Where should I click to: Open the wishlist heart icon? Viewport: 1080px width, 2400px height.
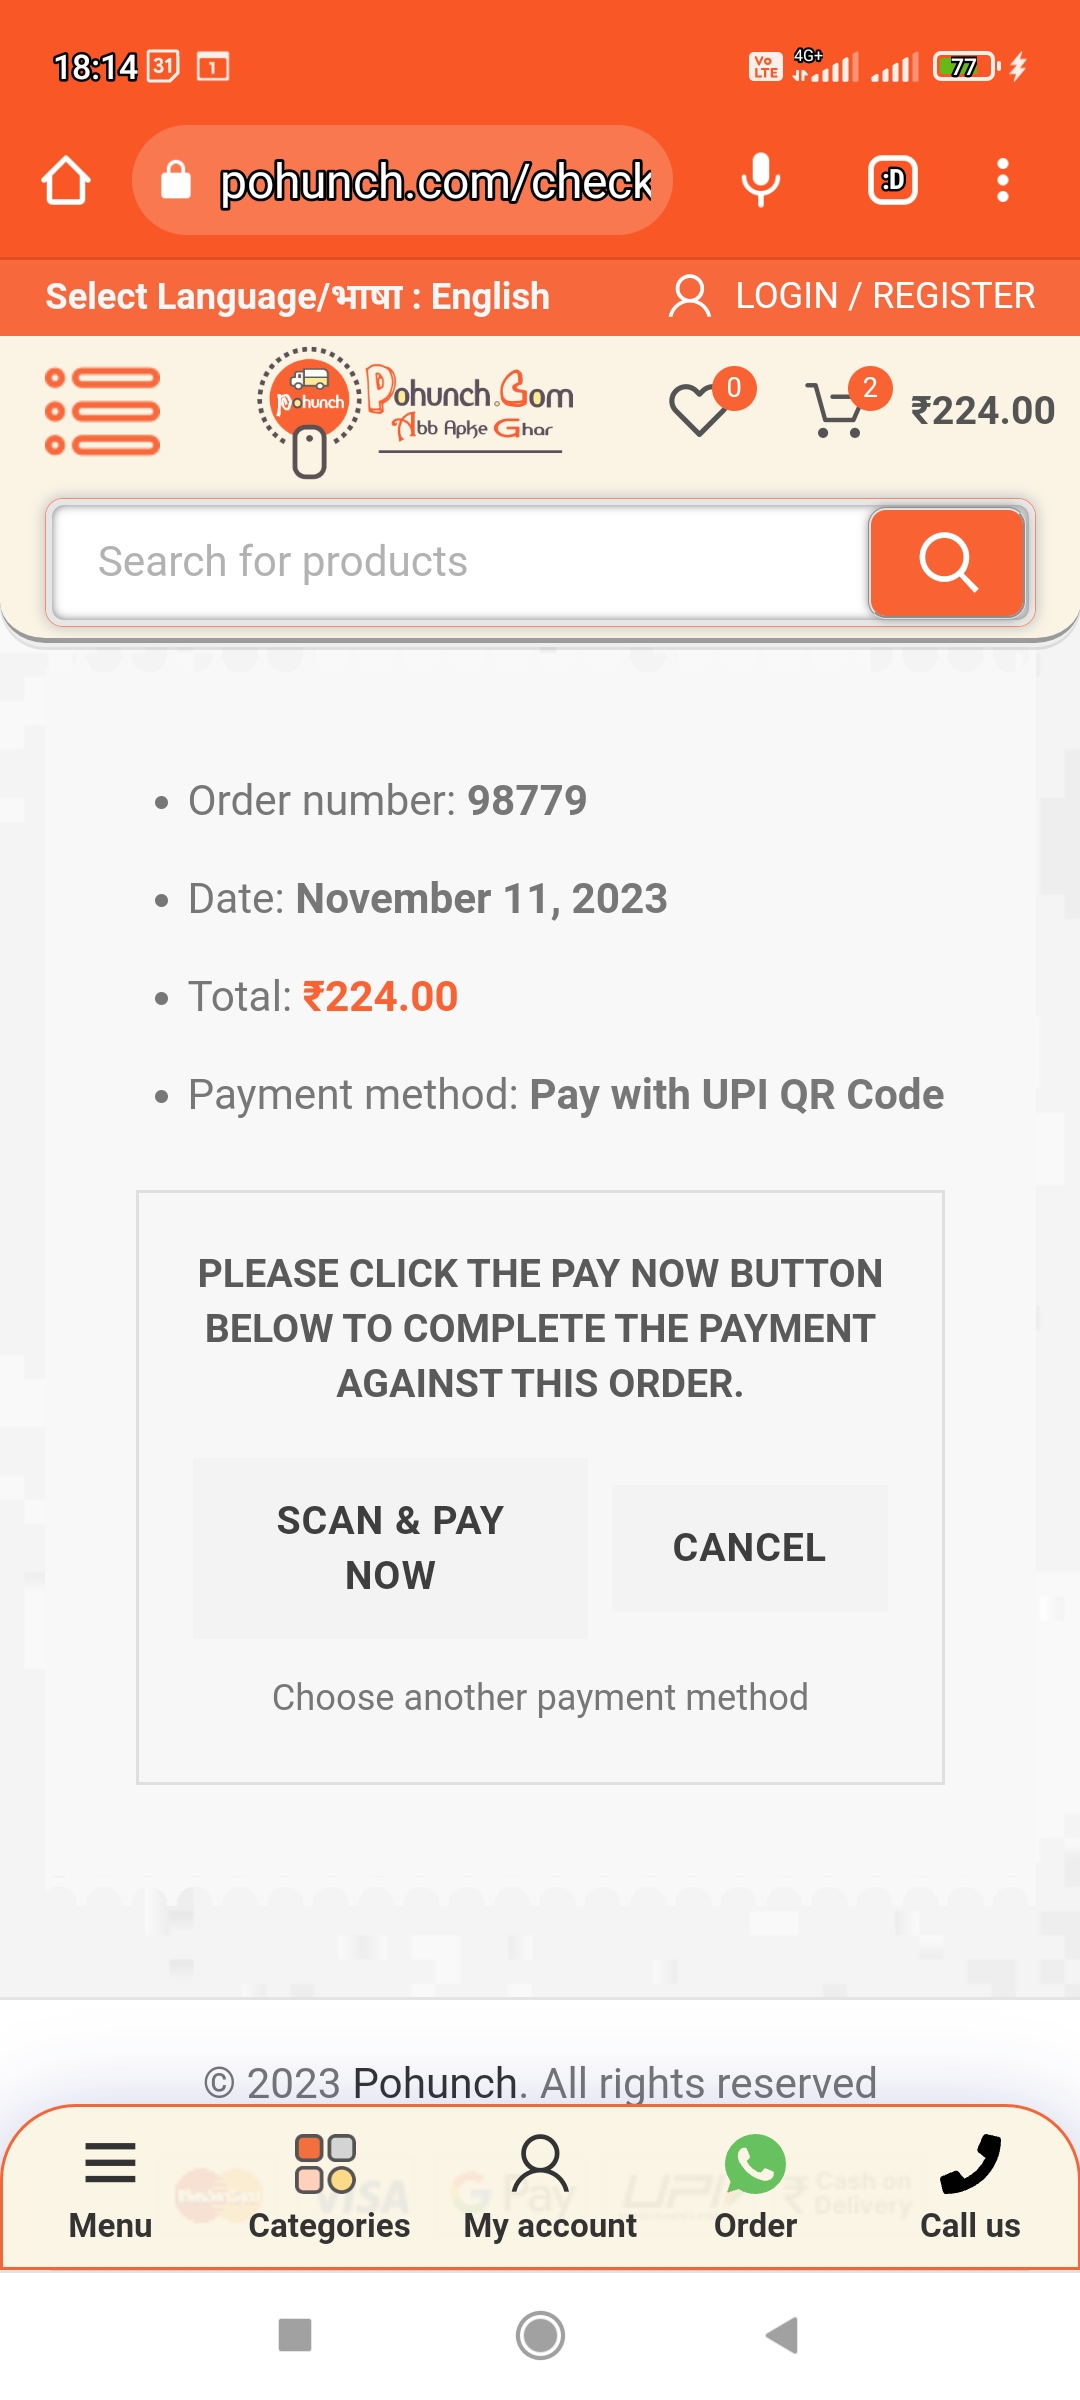coord(699,410)
